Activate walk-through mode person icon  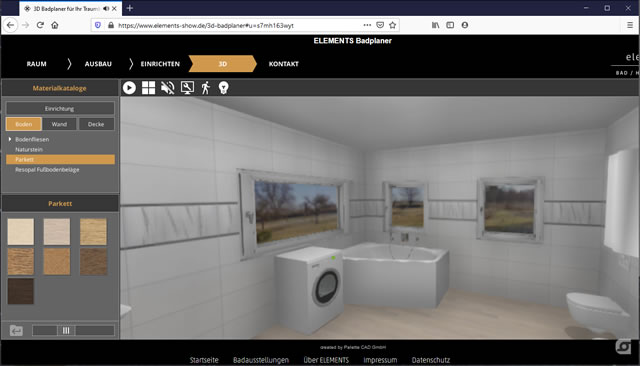click(206, 88)
